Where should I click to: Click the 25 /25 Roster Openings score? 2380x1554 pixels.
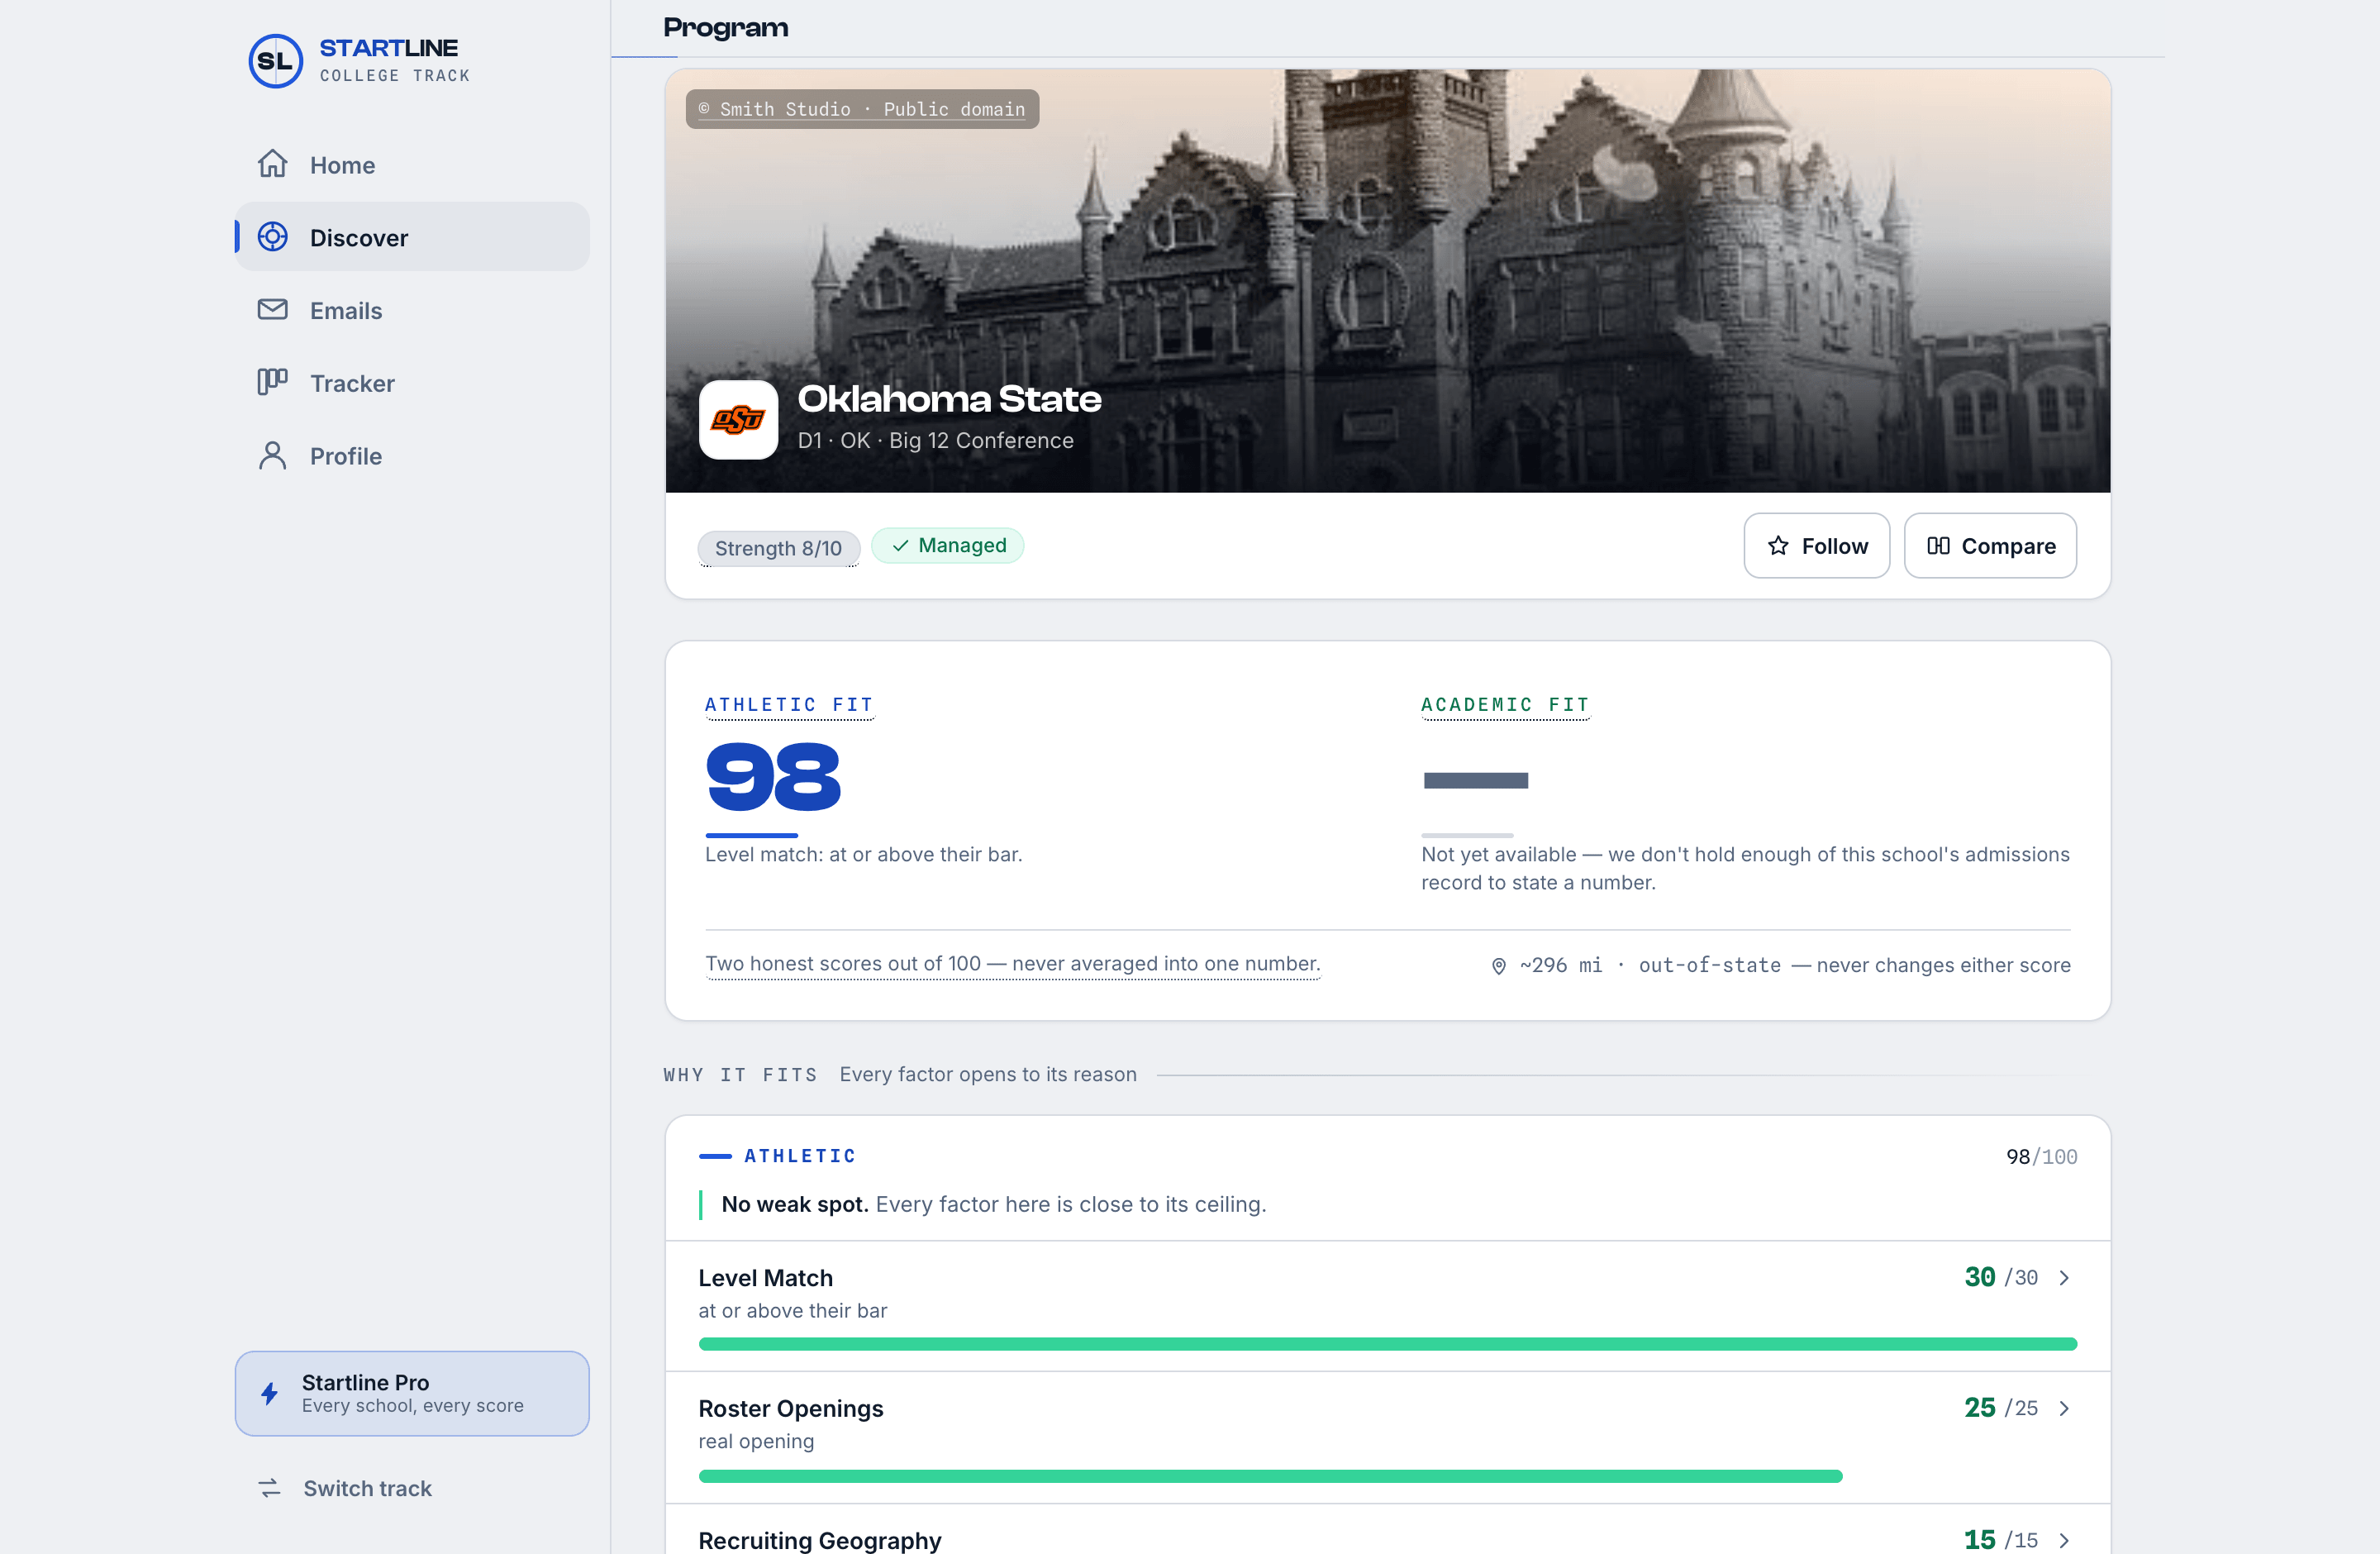tap(2001, 1408)
